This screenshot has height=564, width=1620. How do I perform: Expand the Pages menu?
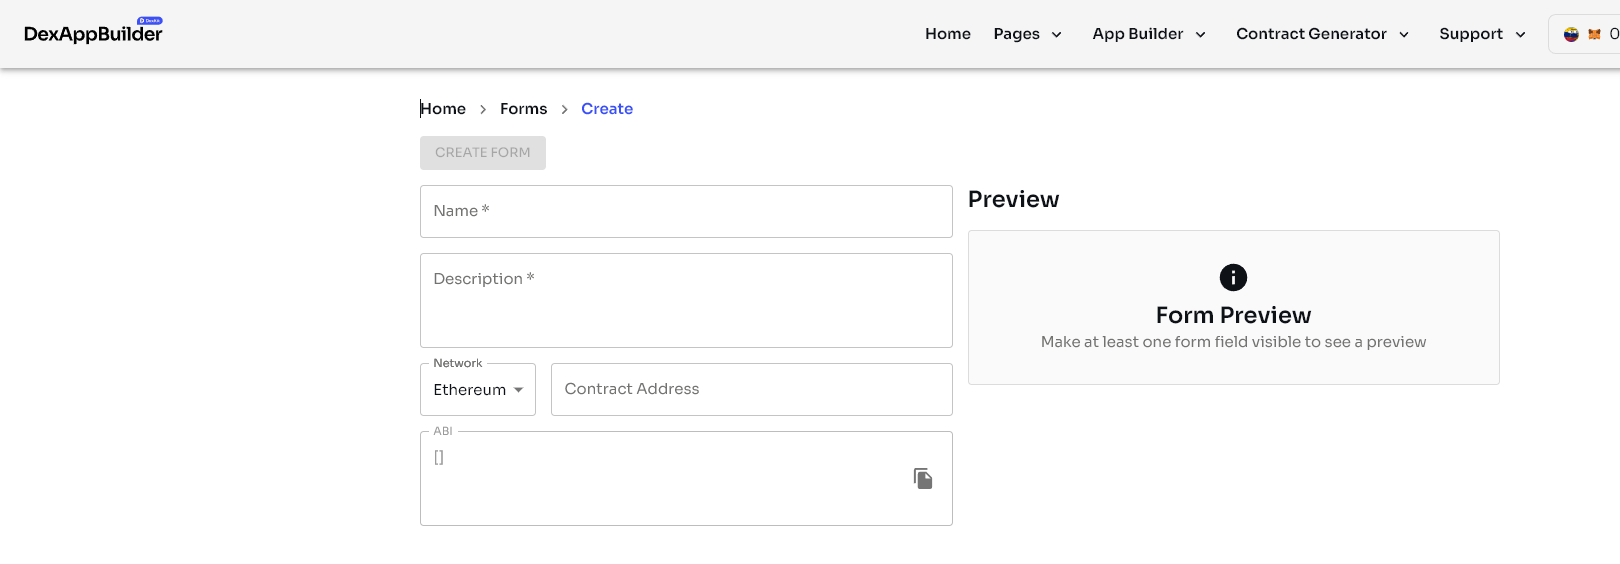click(x=1027, y=34)
